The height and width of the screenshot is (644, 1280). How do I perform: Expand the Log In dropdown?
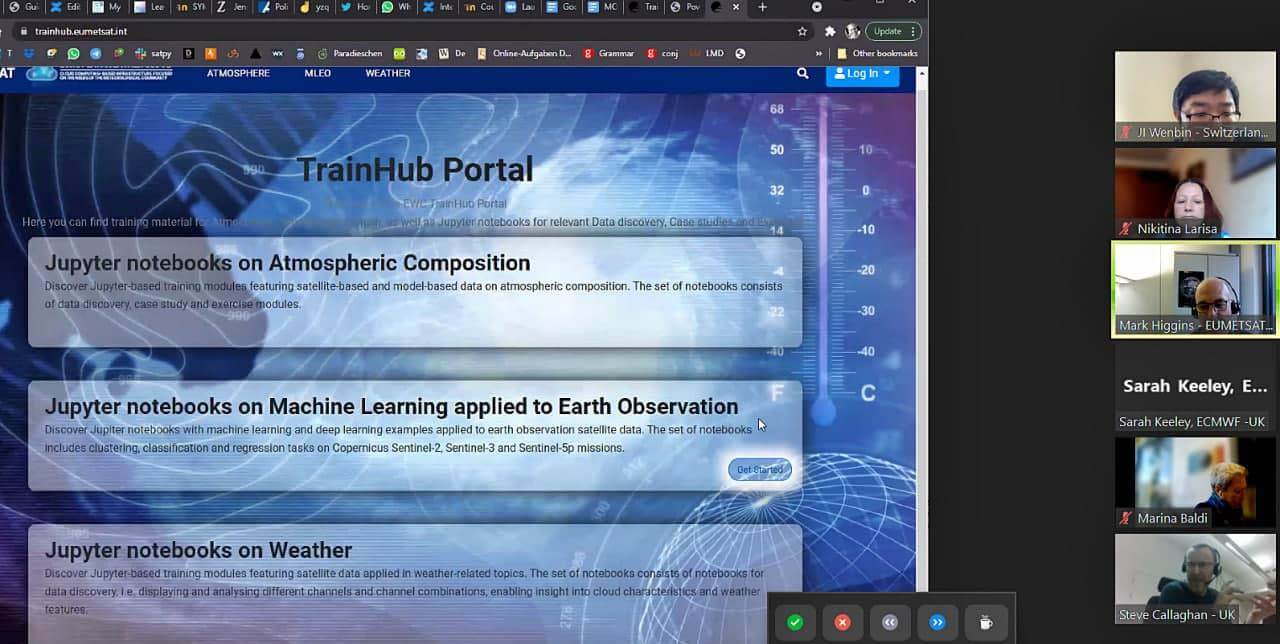click(x=862, y=74)
